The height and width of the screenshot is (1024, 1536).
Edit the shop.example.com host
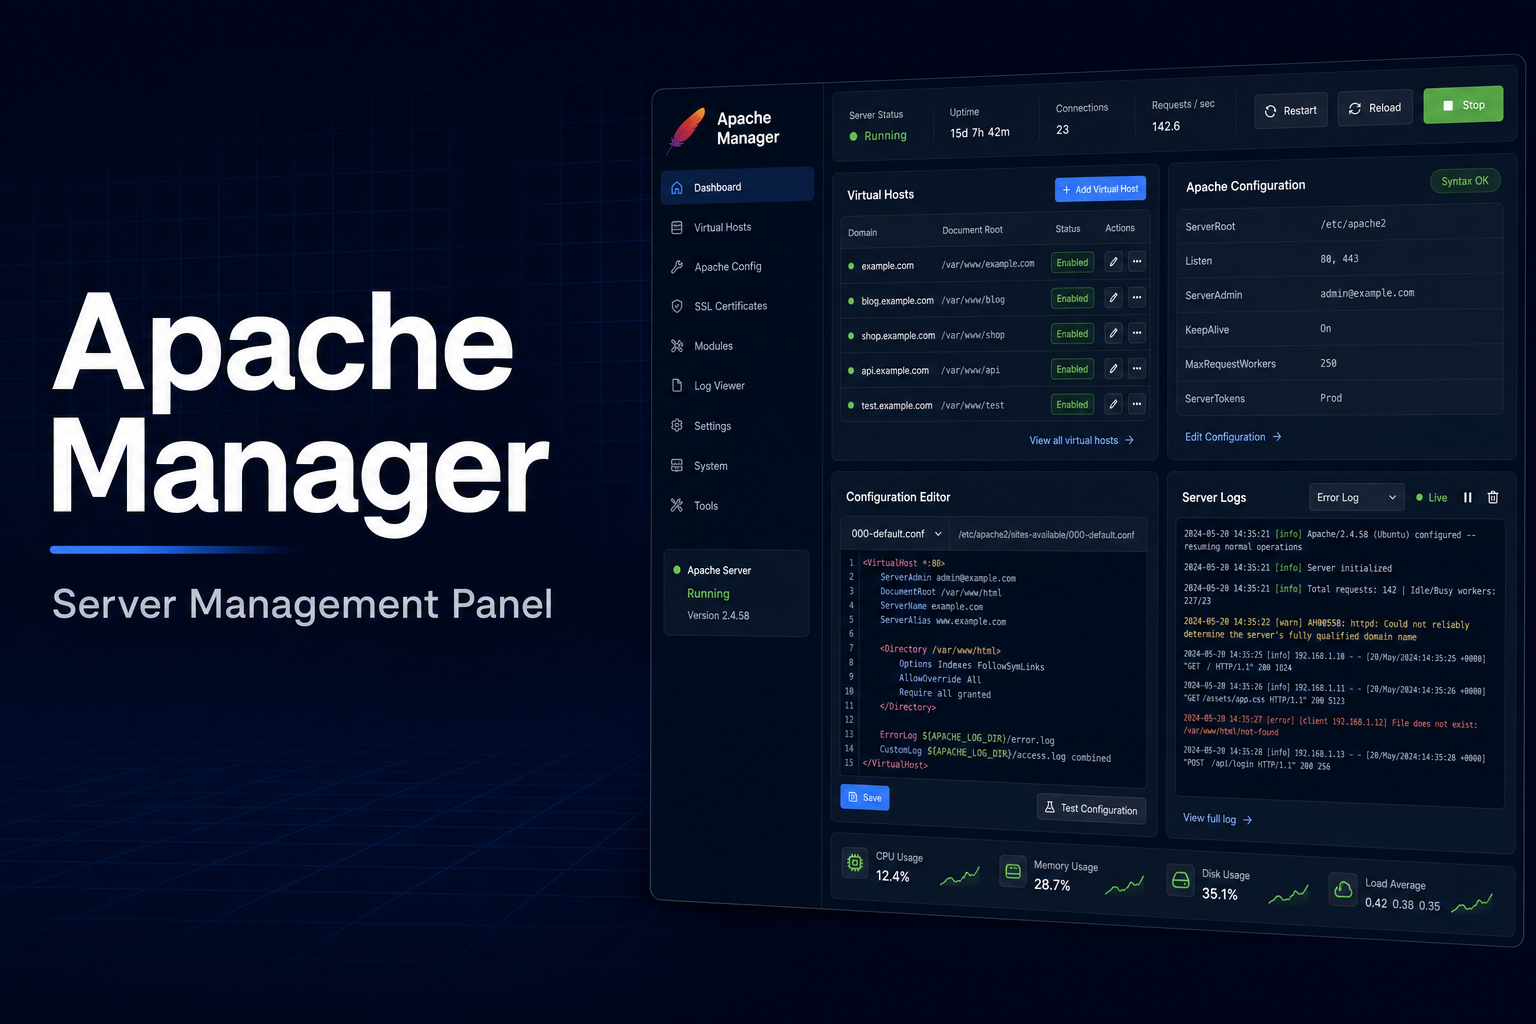click(x=1113, y=333)
